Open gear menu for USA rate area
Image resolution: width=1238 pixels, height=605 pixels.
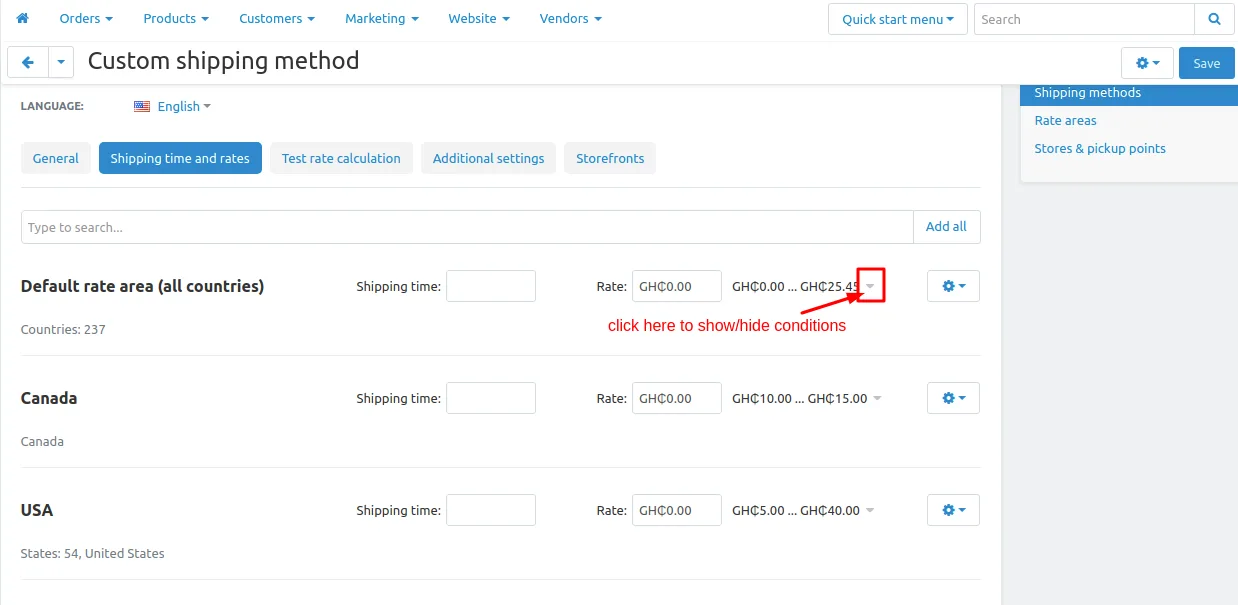[x=953, y=510]
